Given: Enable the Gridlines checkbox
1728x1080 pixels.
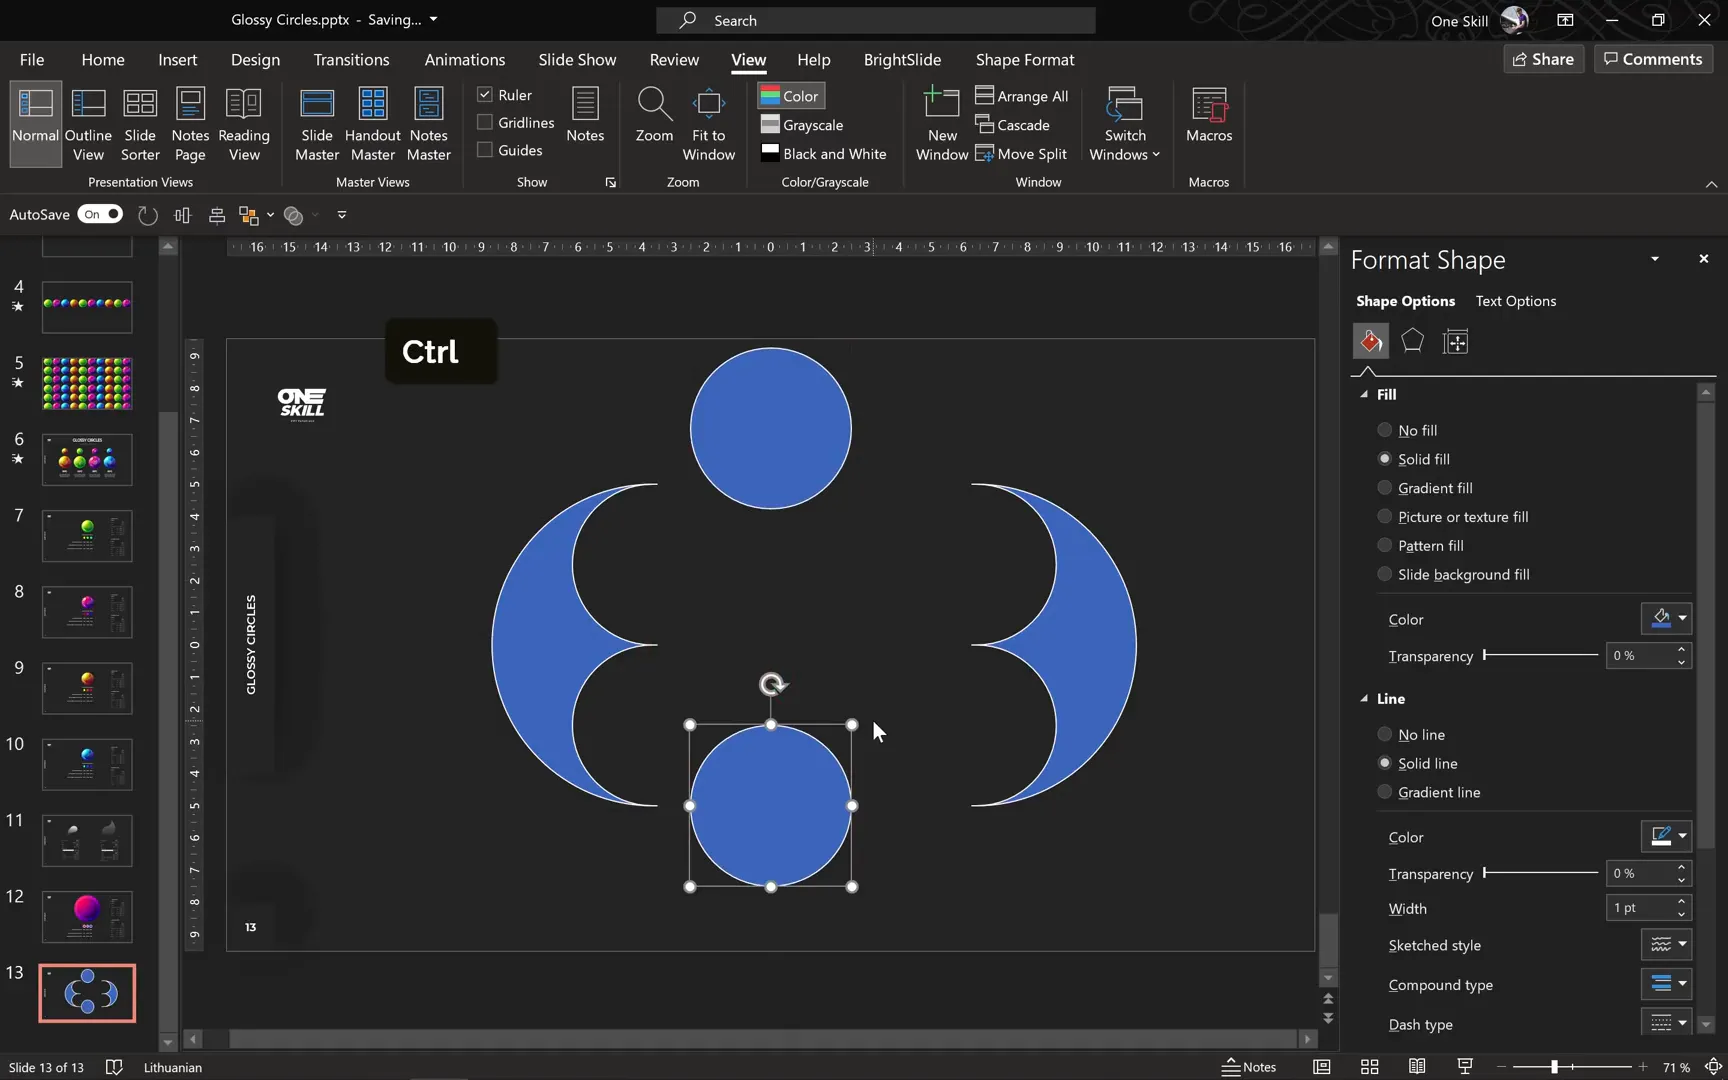Looking at the screenshot, I should [485, 122].
